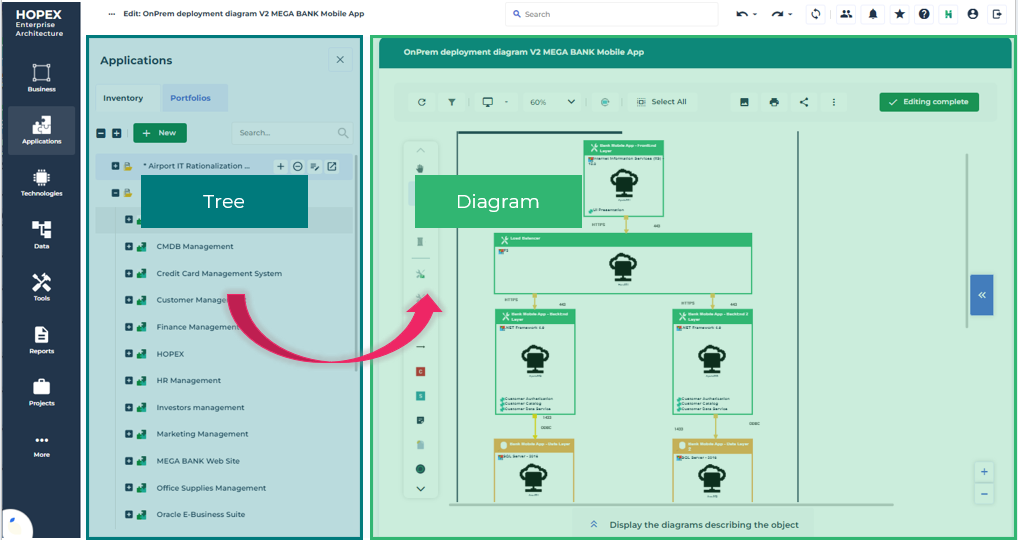The image size is (1018, 540).
Task: Expand the Airport IT Rationalization node
Action: (115, 166)
